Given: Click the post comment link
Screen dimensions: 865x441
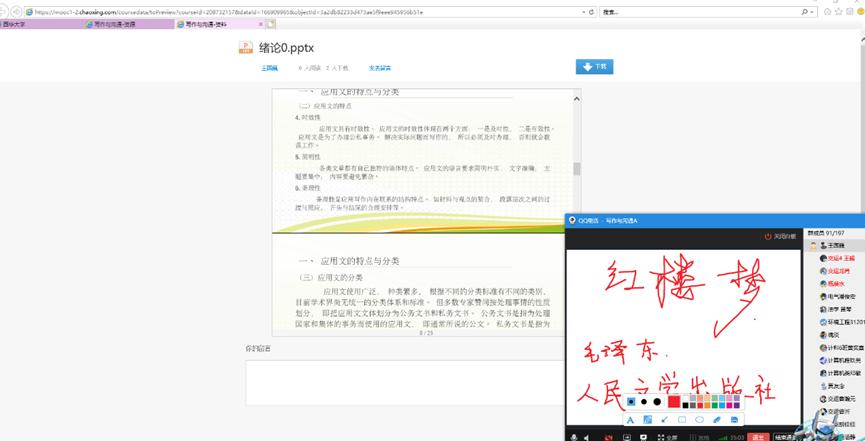Looking at the screenshot, I should click(x=380, y=68).
